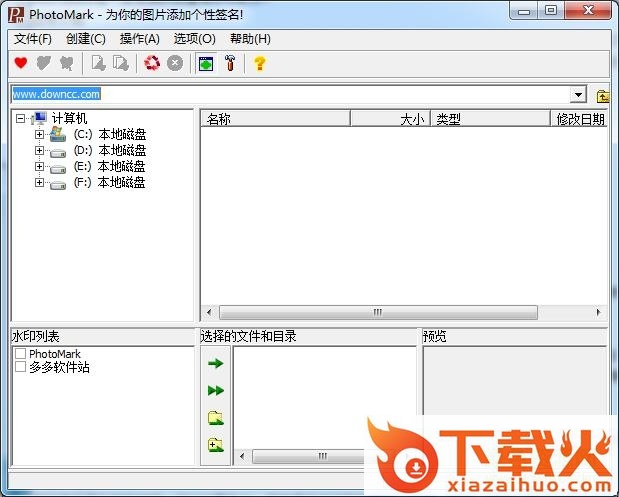The image size is (619, 497).
Task: Click the folder with arrow icon
Action: tap(216, 418)
